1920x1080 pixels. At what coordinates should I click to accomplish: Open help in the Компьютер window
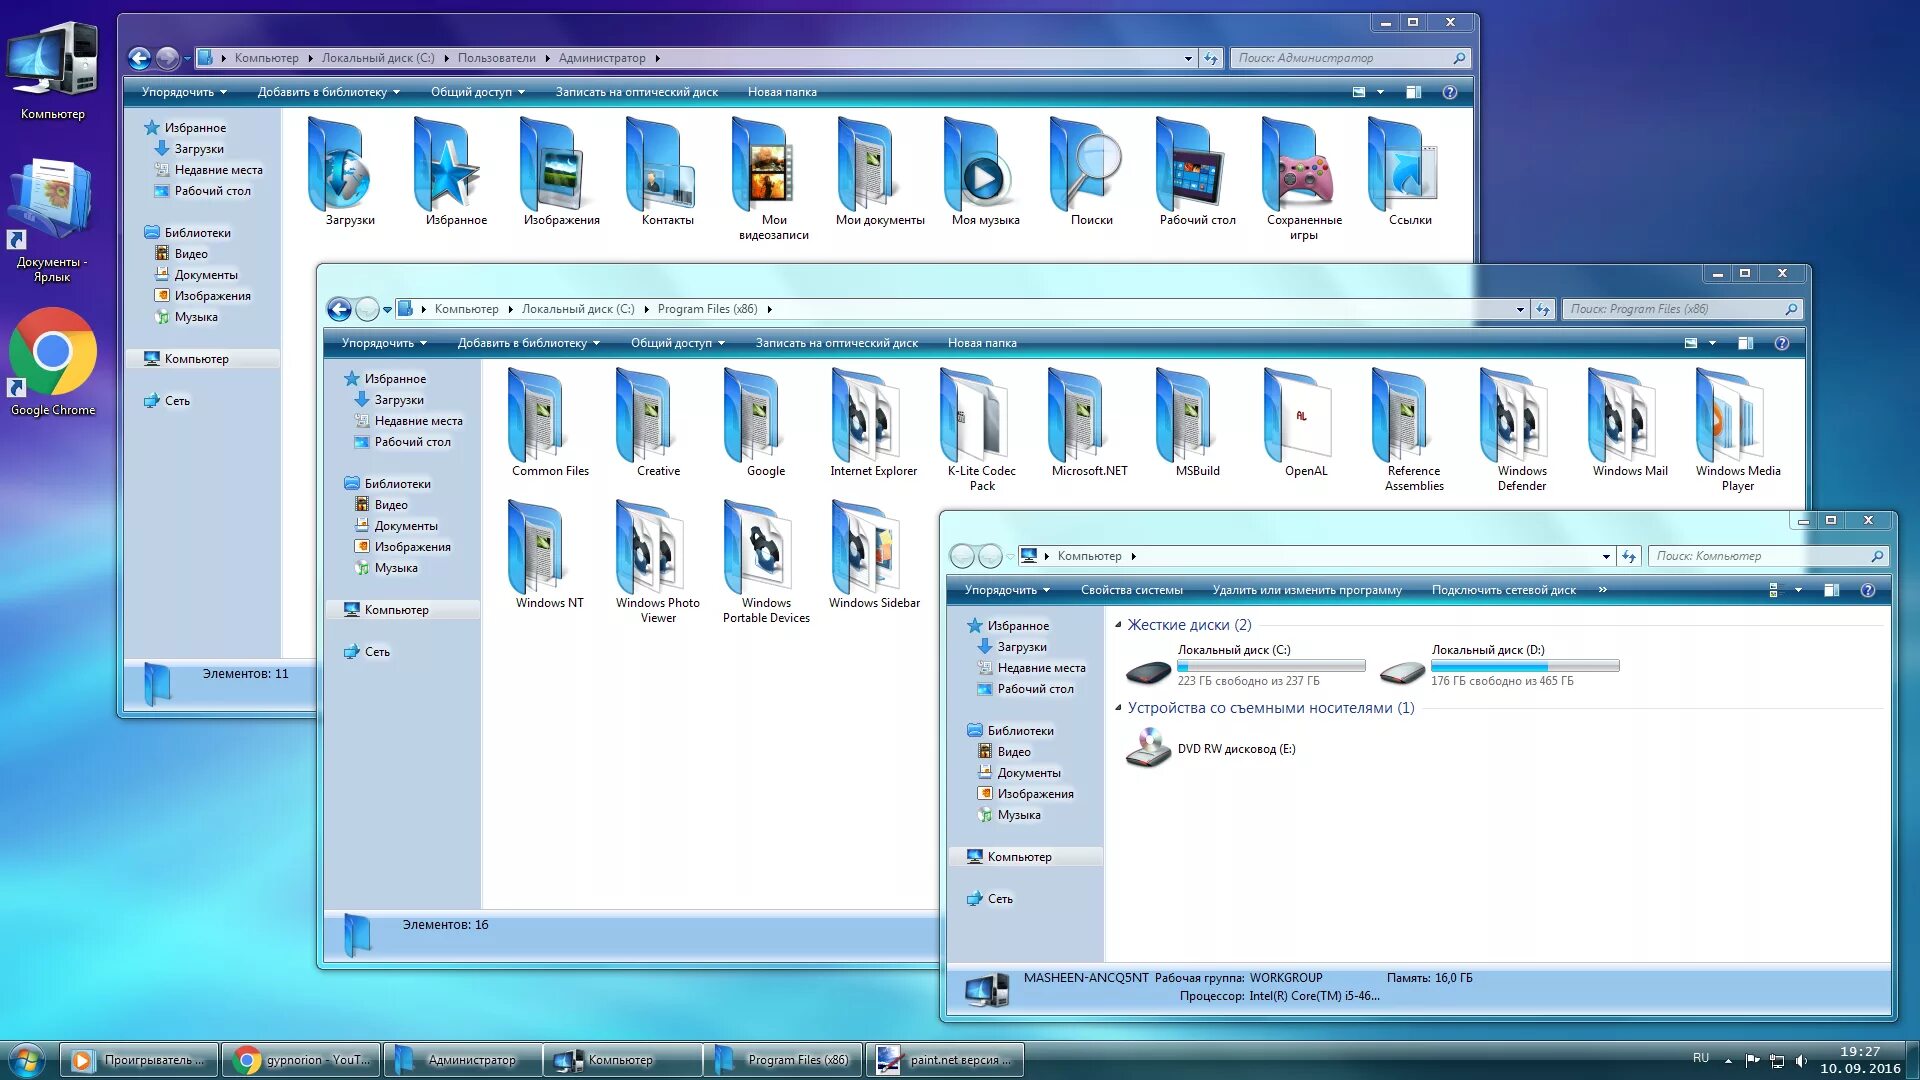(x=1866, y=590)
